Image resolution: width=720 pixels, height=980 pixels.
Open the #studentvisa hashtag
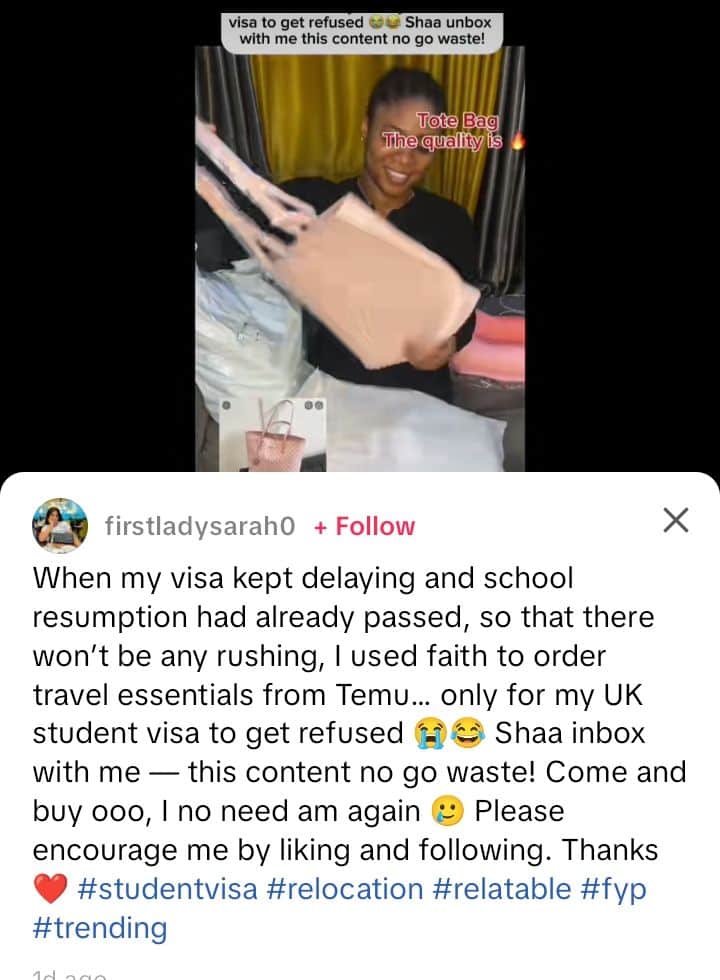pyautogui.click(x=168, y=888)
